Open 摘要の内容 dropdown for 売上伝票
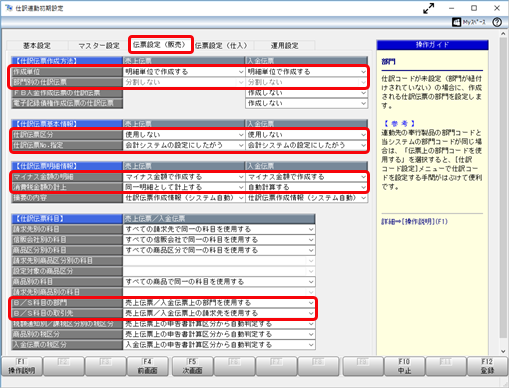 point(184,198)
